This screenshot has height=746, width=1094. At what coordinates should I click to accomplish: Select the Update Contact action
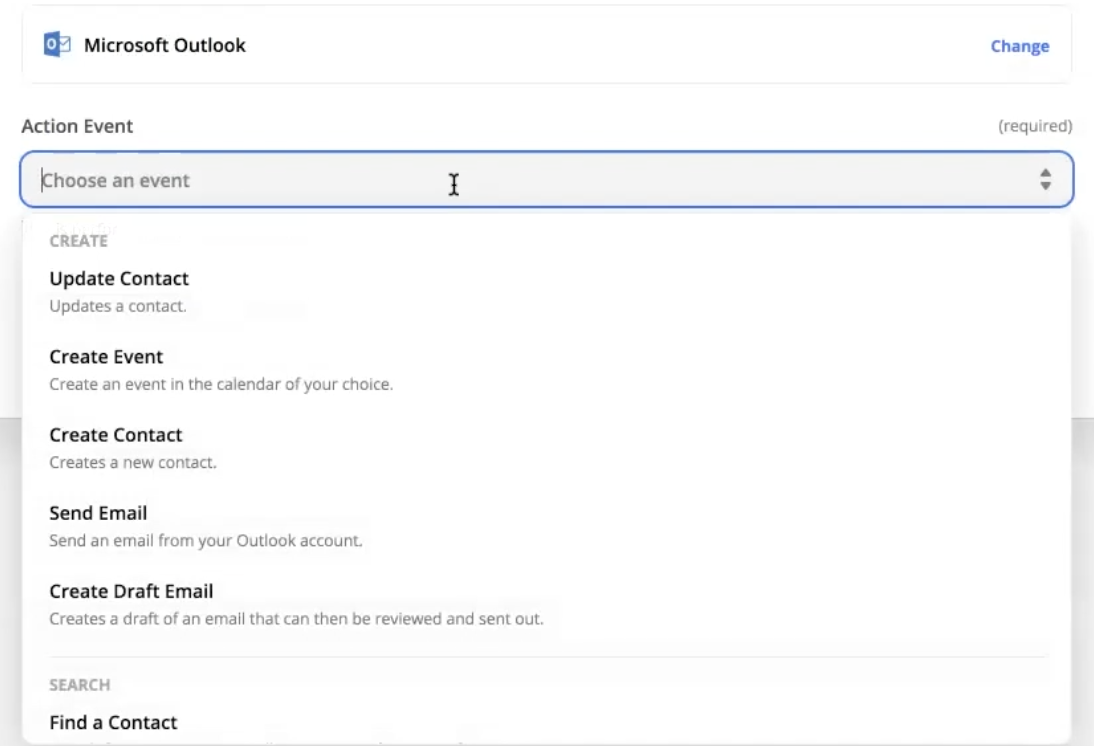[119, 278]
